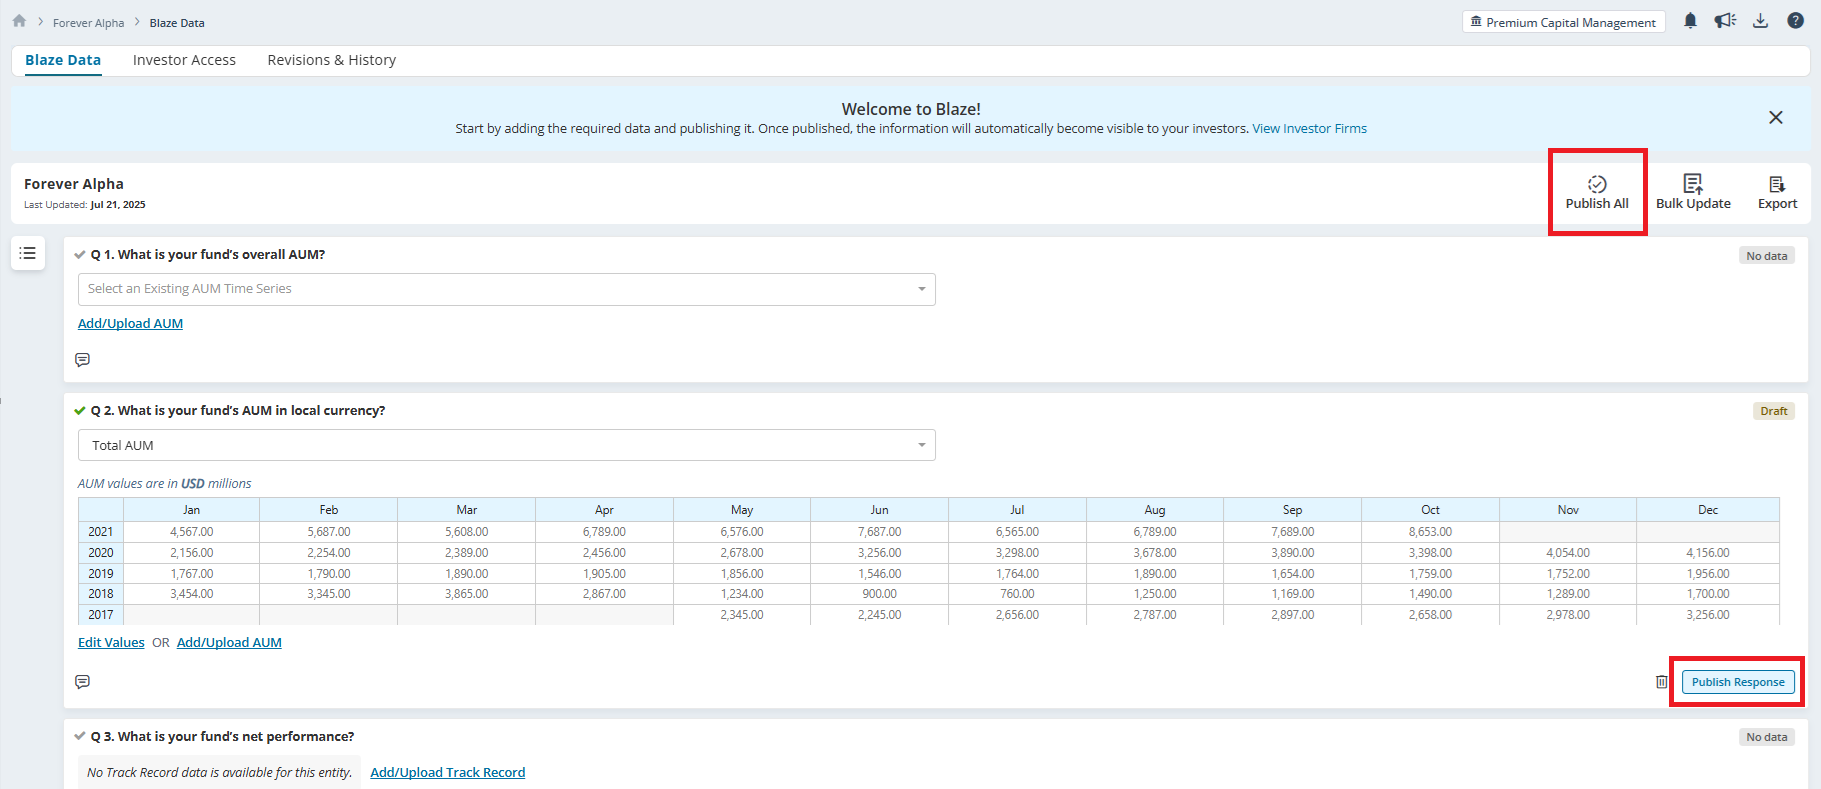Image resolution: width=1821 pixels, height=789 pixels.
Task: Open comment icon under Q2
Action: click(x=83, y=682)
